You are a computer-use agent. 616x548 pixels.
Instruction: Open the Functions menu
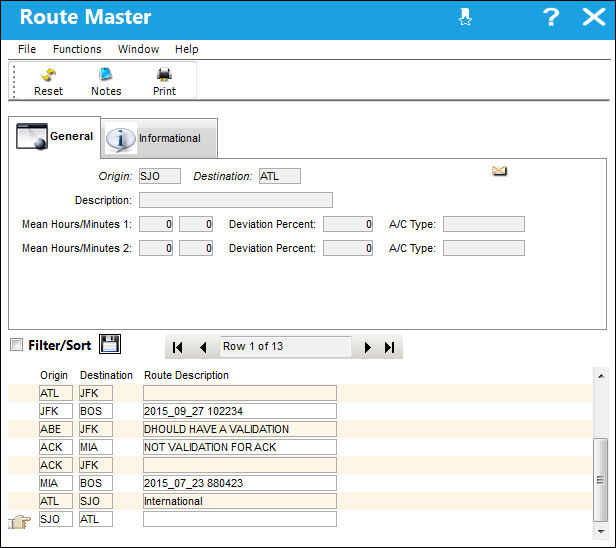tap(77, 49)
